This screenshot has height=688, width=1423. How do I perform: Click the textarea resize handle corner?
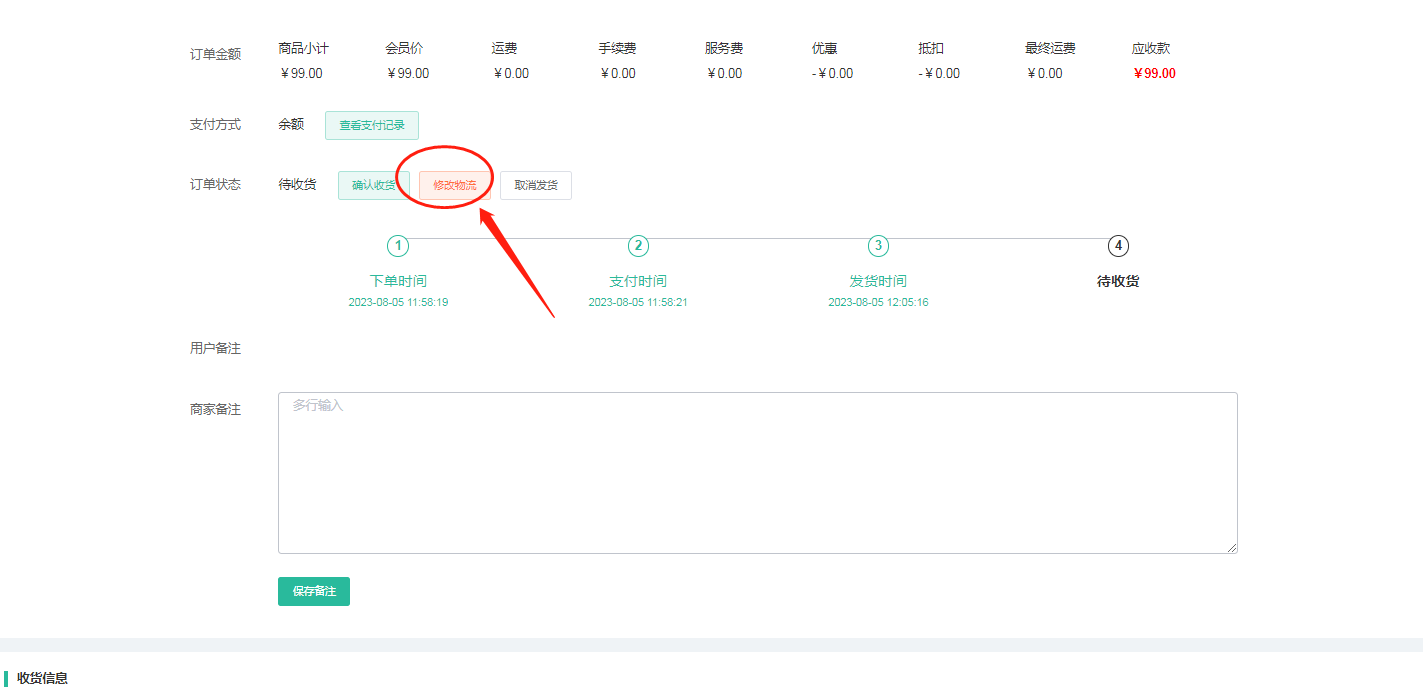coord(1232,547)
